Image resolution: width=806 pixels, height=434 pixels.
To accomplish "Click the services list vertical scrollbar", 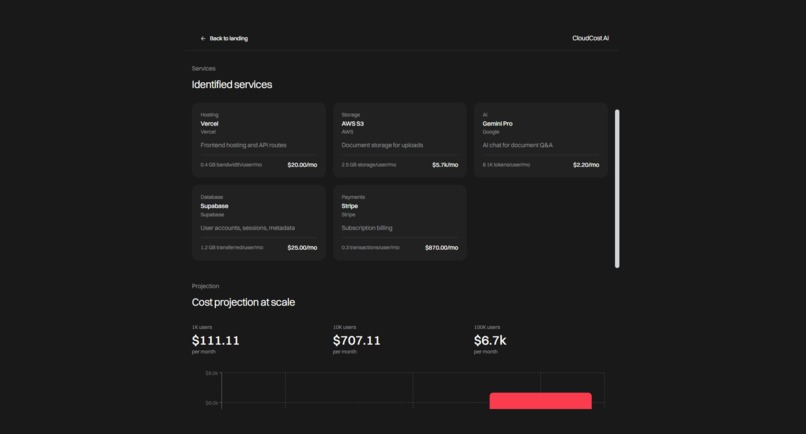I will [617, 189].
